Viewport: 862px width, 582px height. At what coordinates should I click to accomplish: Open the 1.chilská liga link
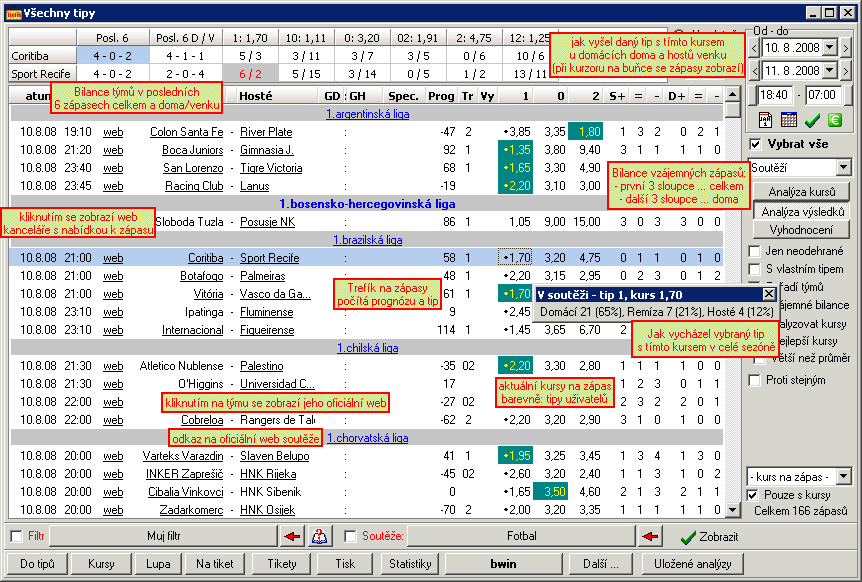pyautogui.click(x=367, y=348)
